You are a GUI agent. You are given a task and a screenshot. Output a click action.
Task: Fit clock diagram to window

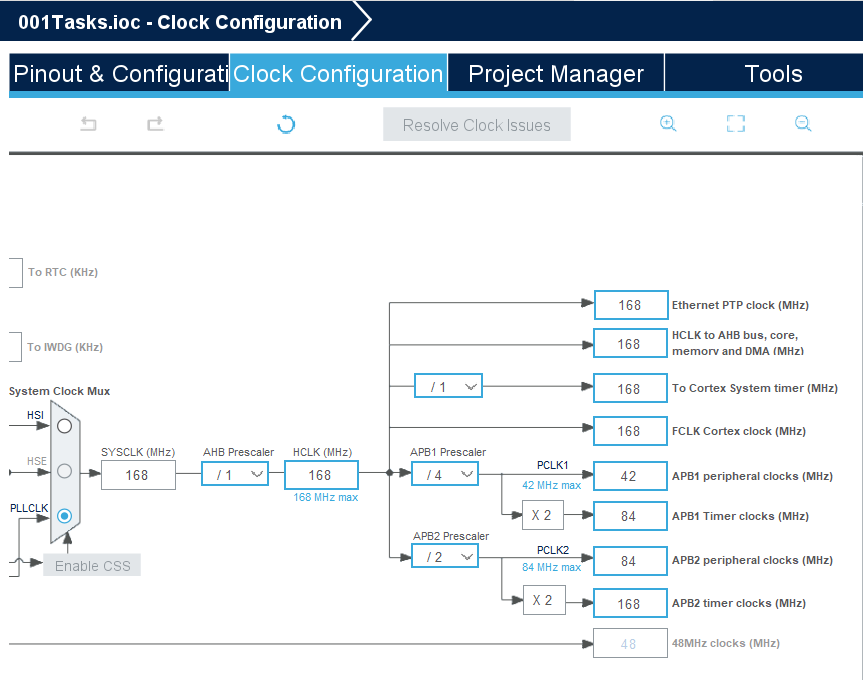pos(735,123)
